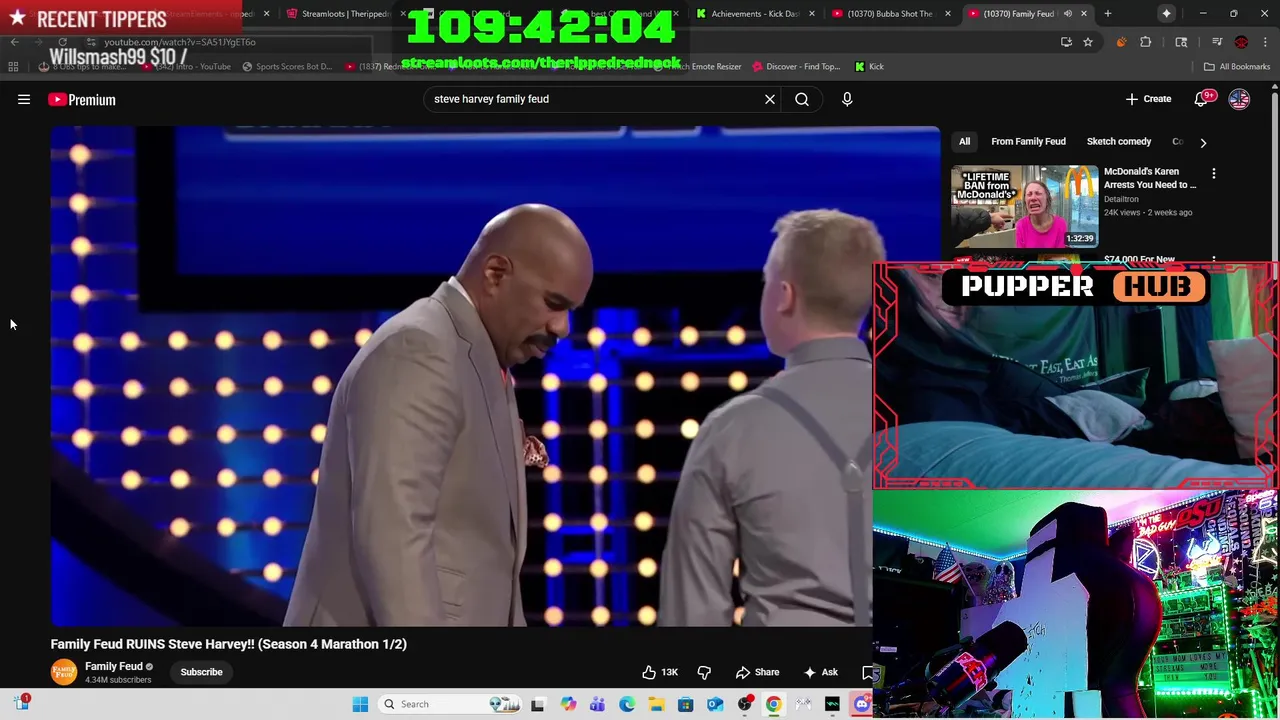Clear the search text with the X
Image resolution: width=1280 pixels, height=720 pixels.
770,99
